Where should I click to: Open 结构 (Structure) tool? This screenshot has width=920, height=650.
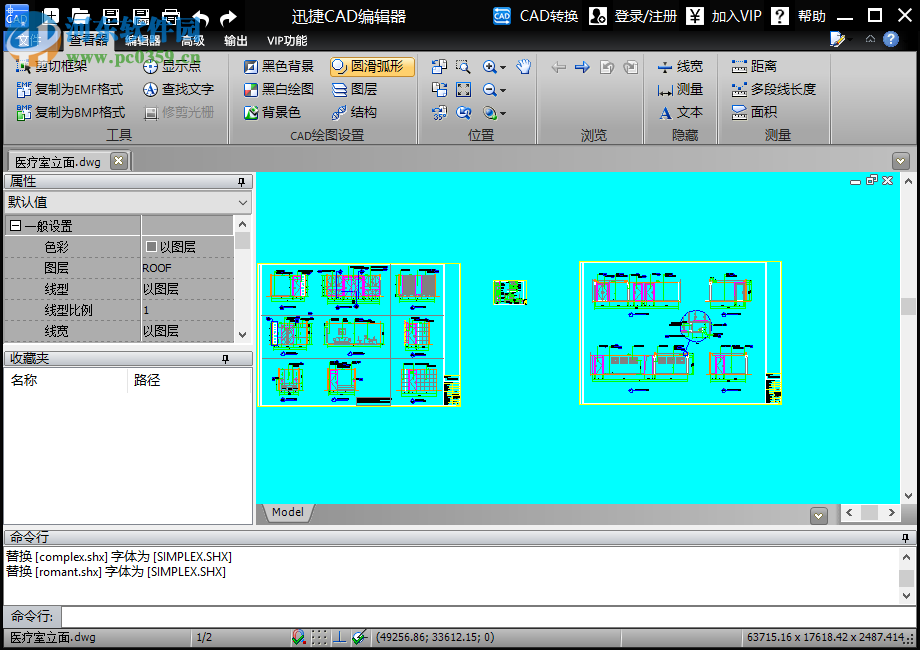354,112
